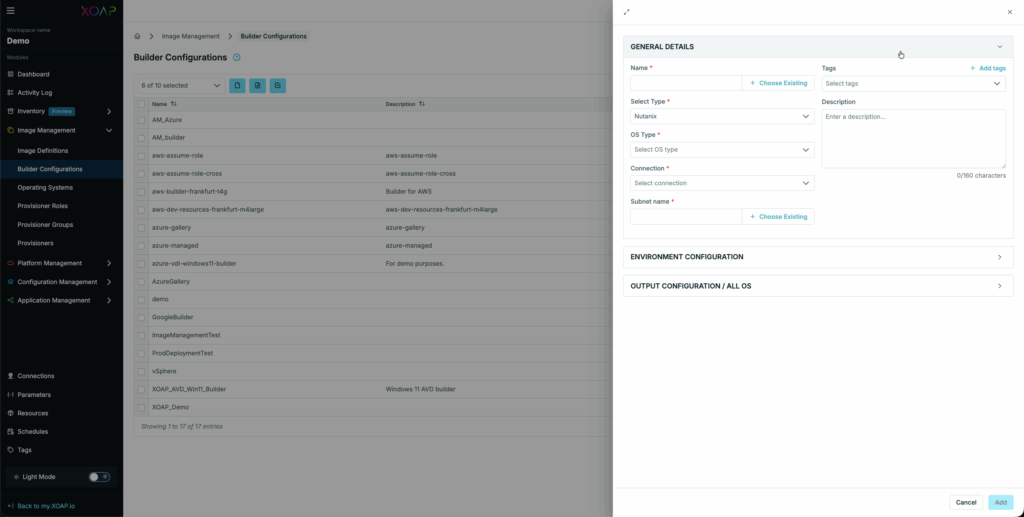Tick the select-all checkbox in table header
This screenshot has height=517, width=1024.
click(x=141, y=104)
